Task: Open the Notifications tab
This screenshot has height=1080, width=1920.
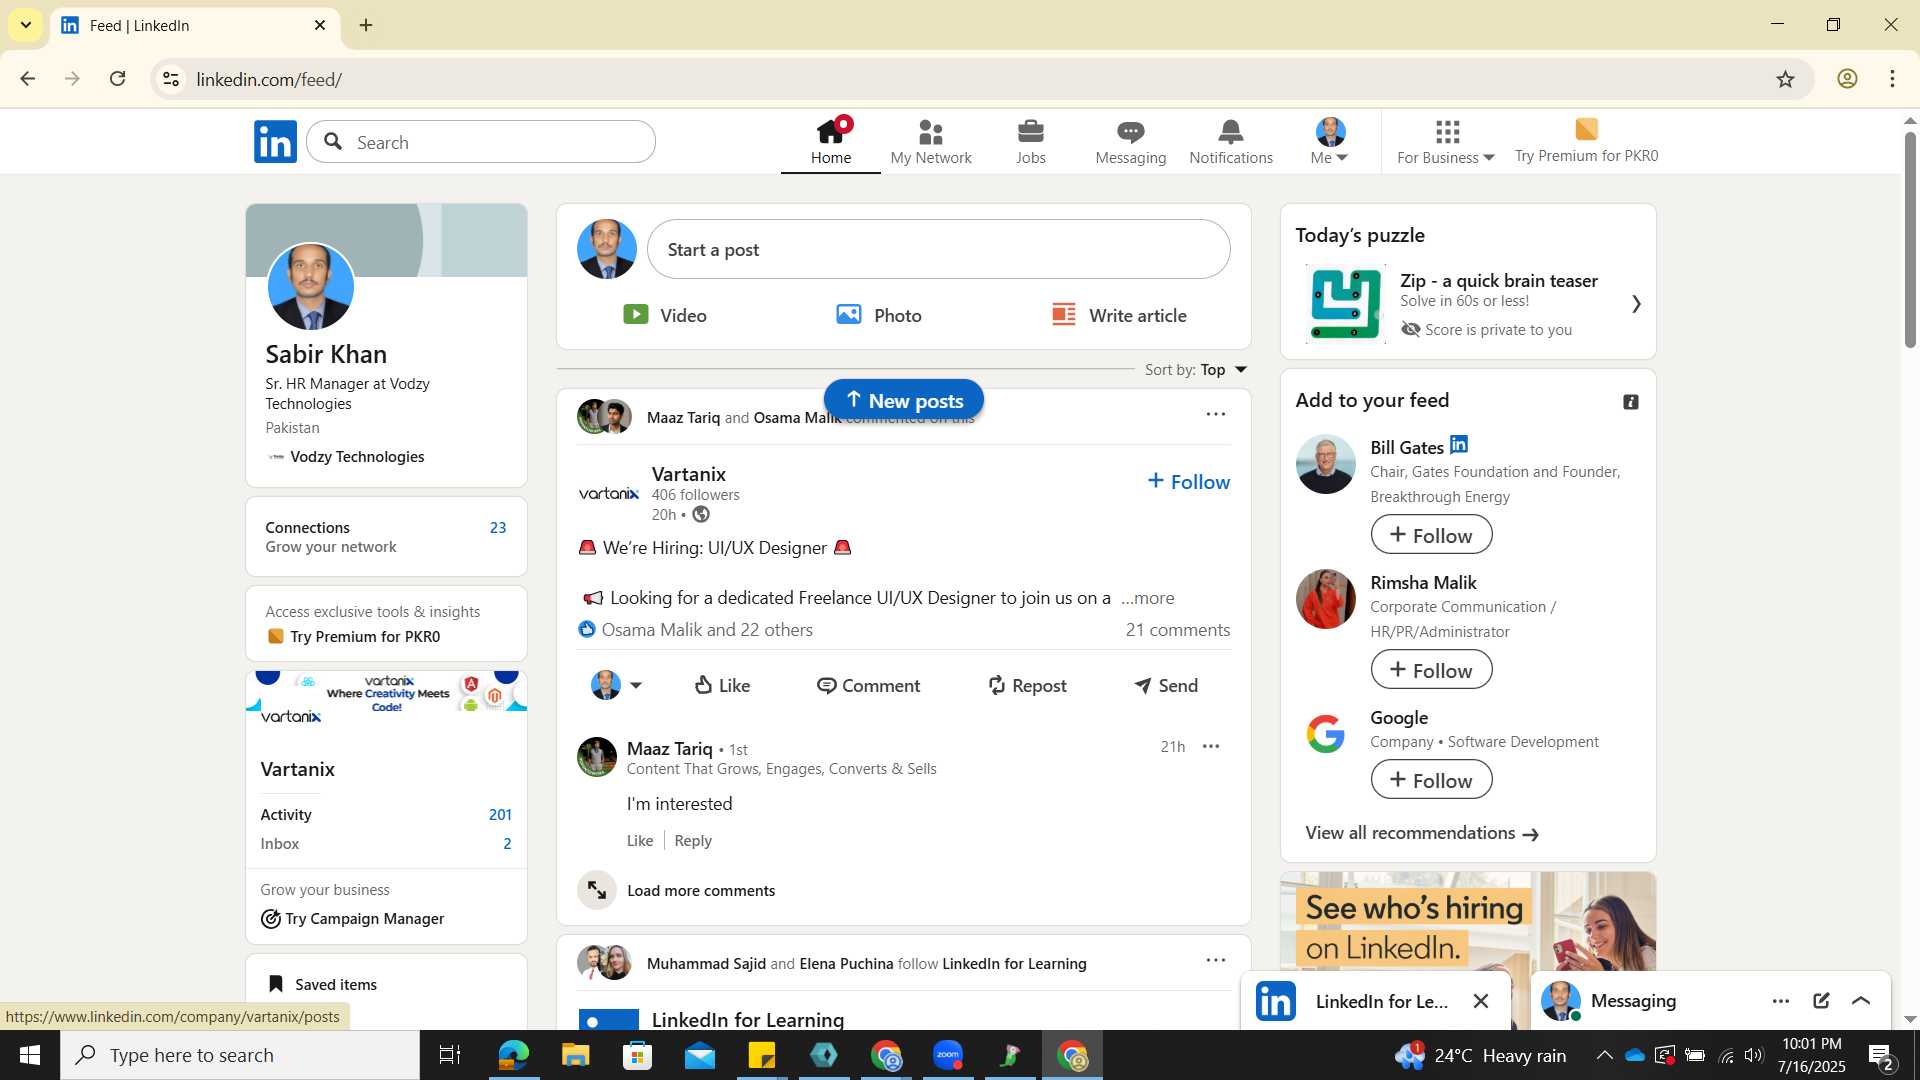Action: (x=1231, y=142)
